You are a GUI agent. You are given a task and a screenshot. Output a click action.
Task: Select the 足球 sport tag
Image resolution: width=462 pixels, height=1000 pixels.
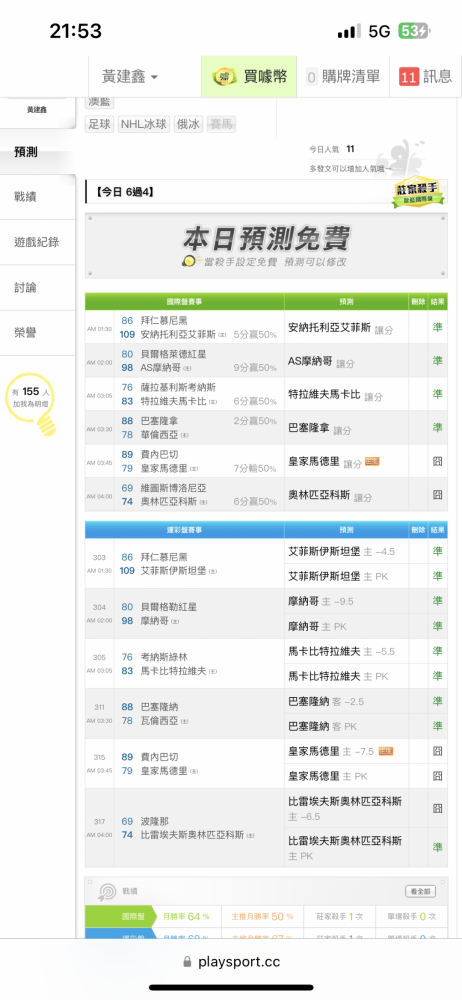pos(100,124)
